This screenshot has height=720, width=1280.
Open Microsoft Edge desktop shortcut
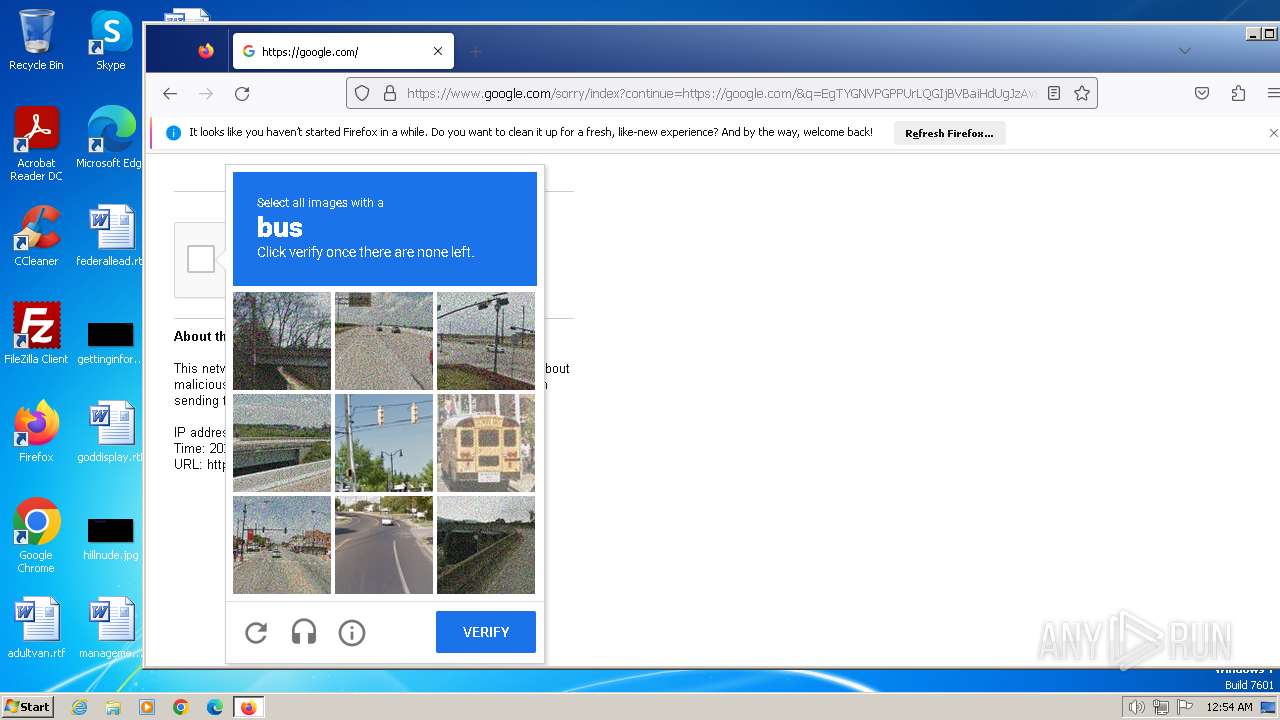coord(111,138)
